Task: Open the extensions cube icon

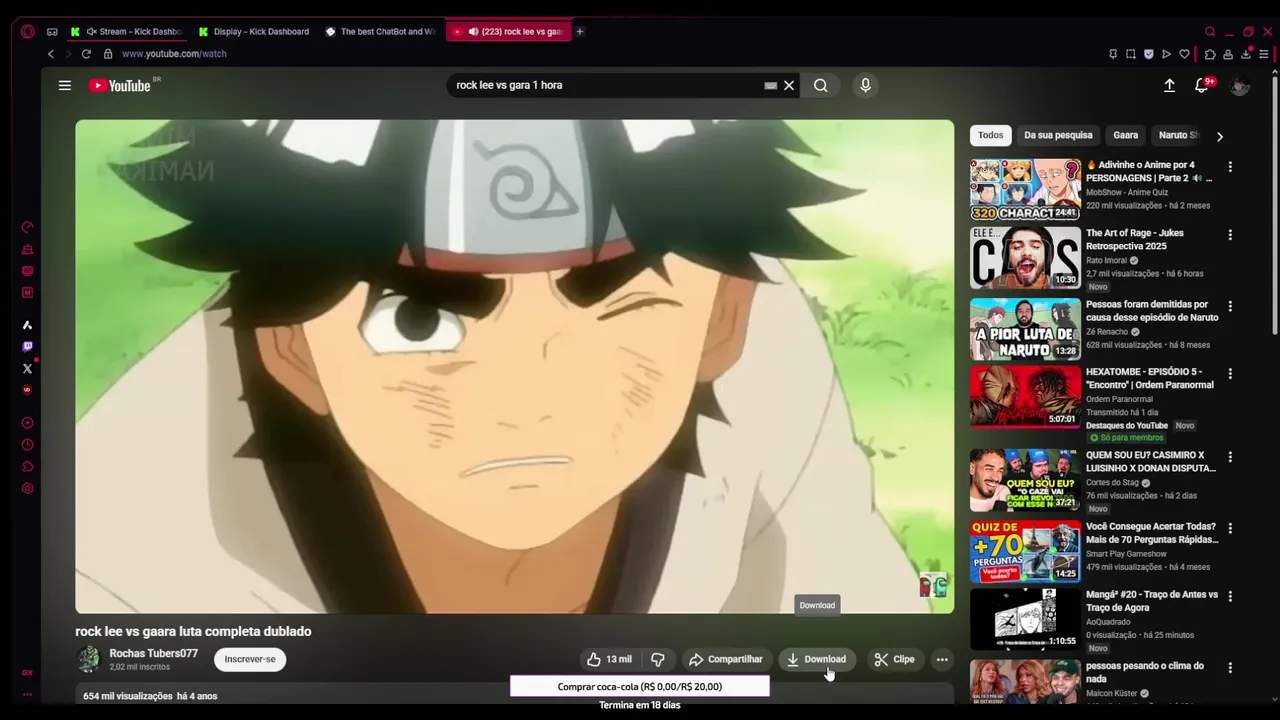Action: coord(1210,54)
